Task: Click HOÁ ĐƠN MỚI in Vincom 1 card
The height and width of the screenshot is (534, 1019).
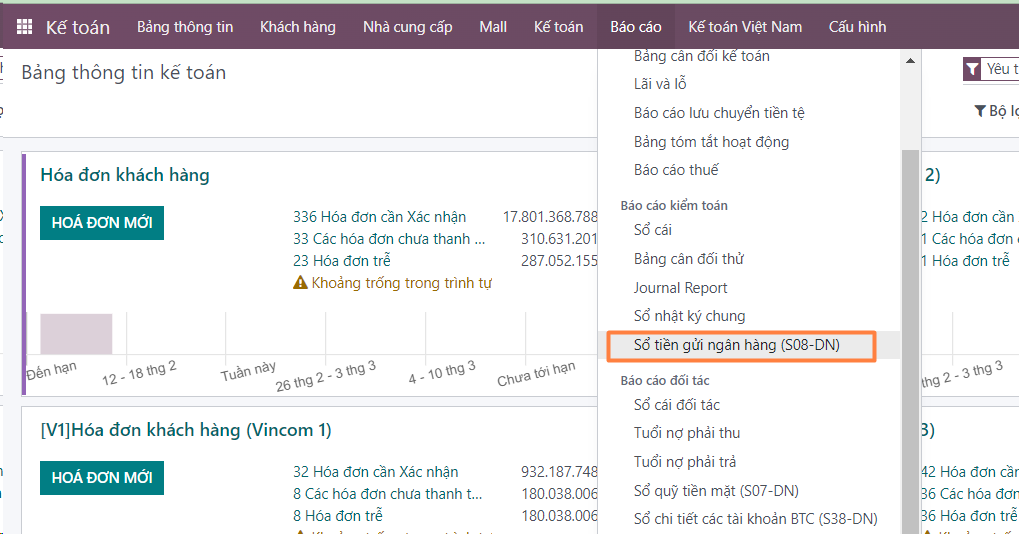Action: coord(102,477)
